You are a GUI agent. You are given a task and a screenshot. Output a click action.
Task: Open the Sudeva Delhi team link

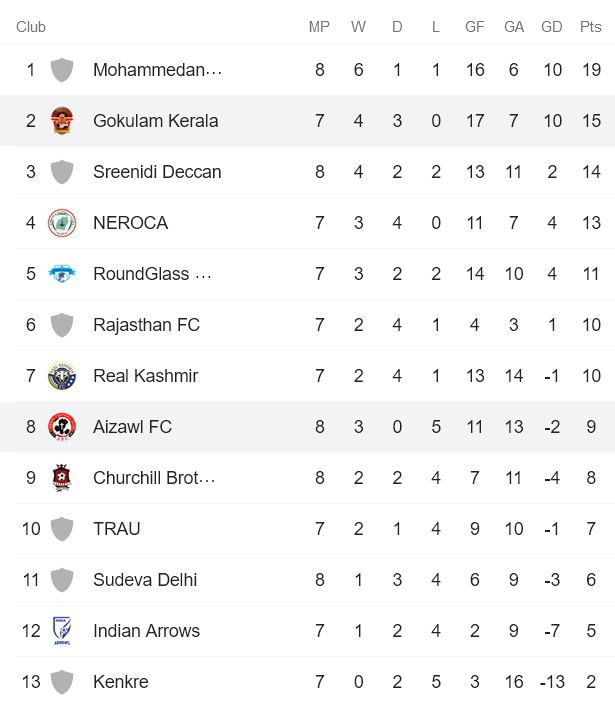[x=145, y=580]
